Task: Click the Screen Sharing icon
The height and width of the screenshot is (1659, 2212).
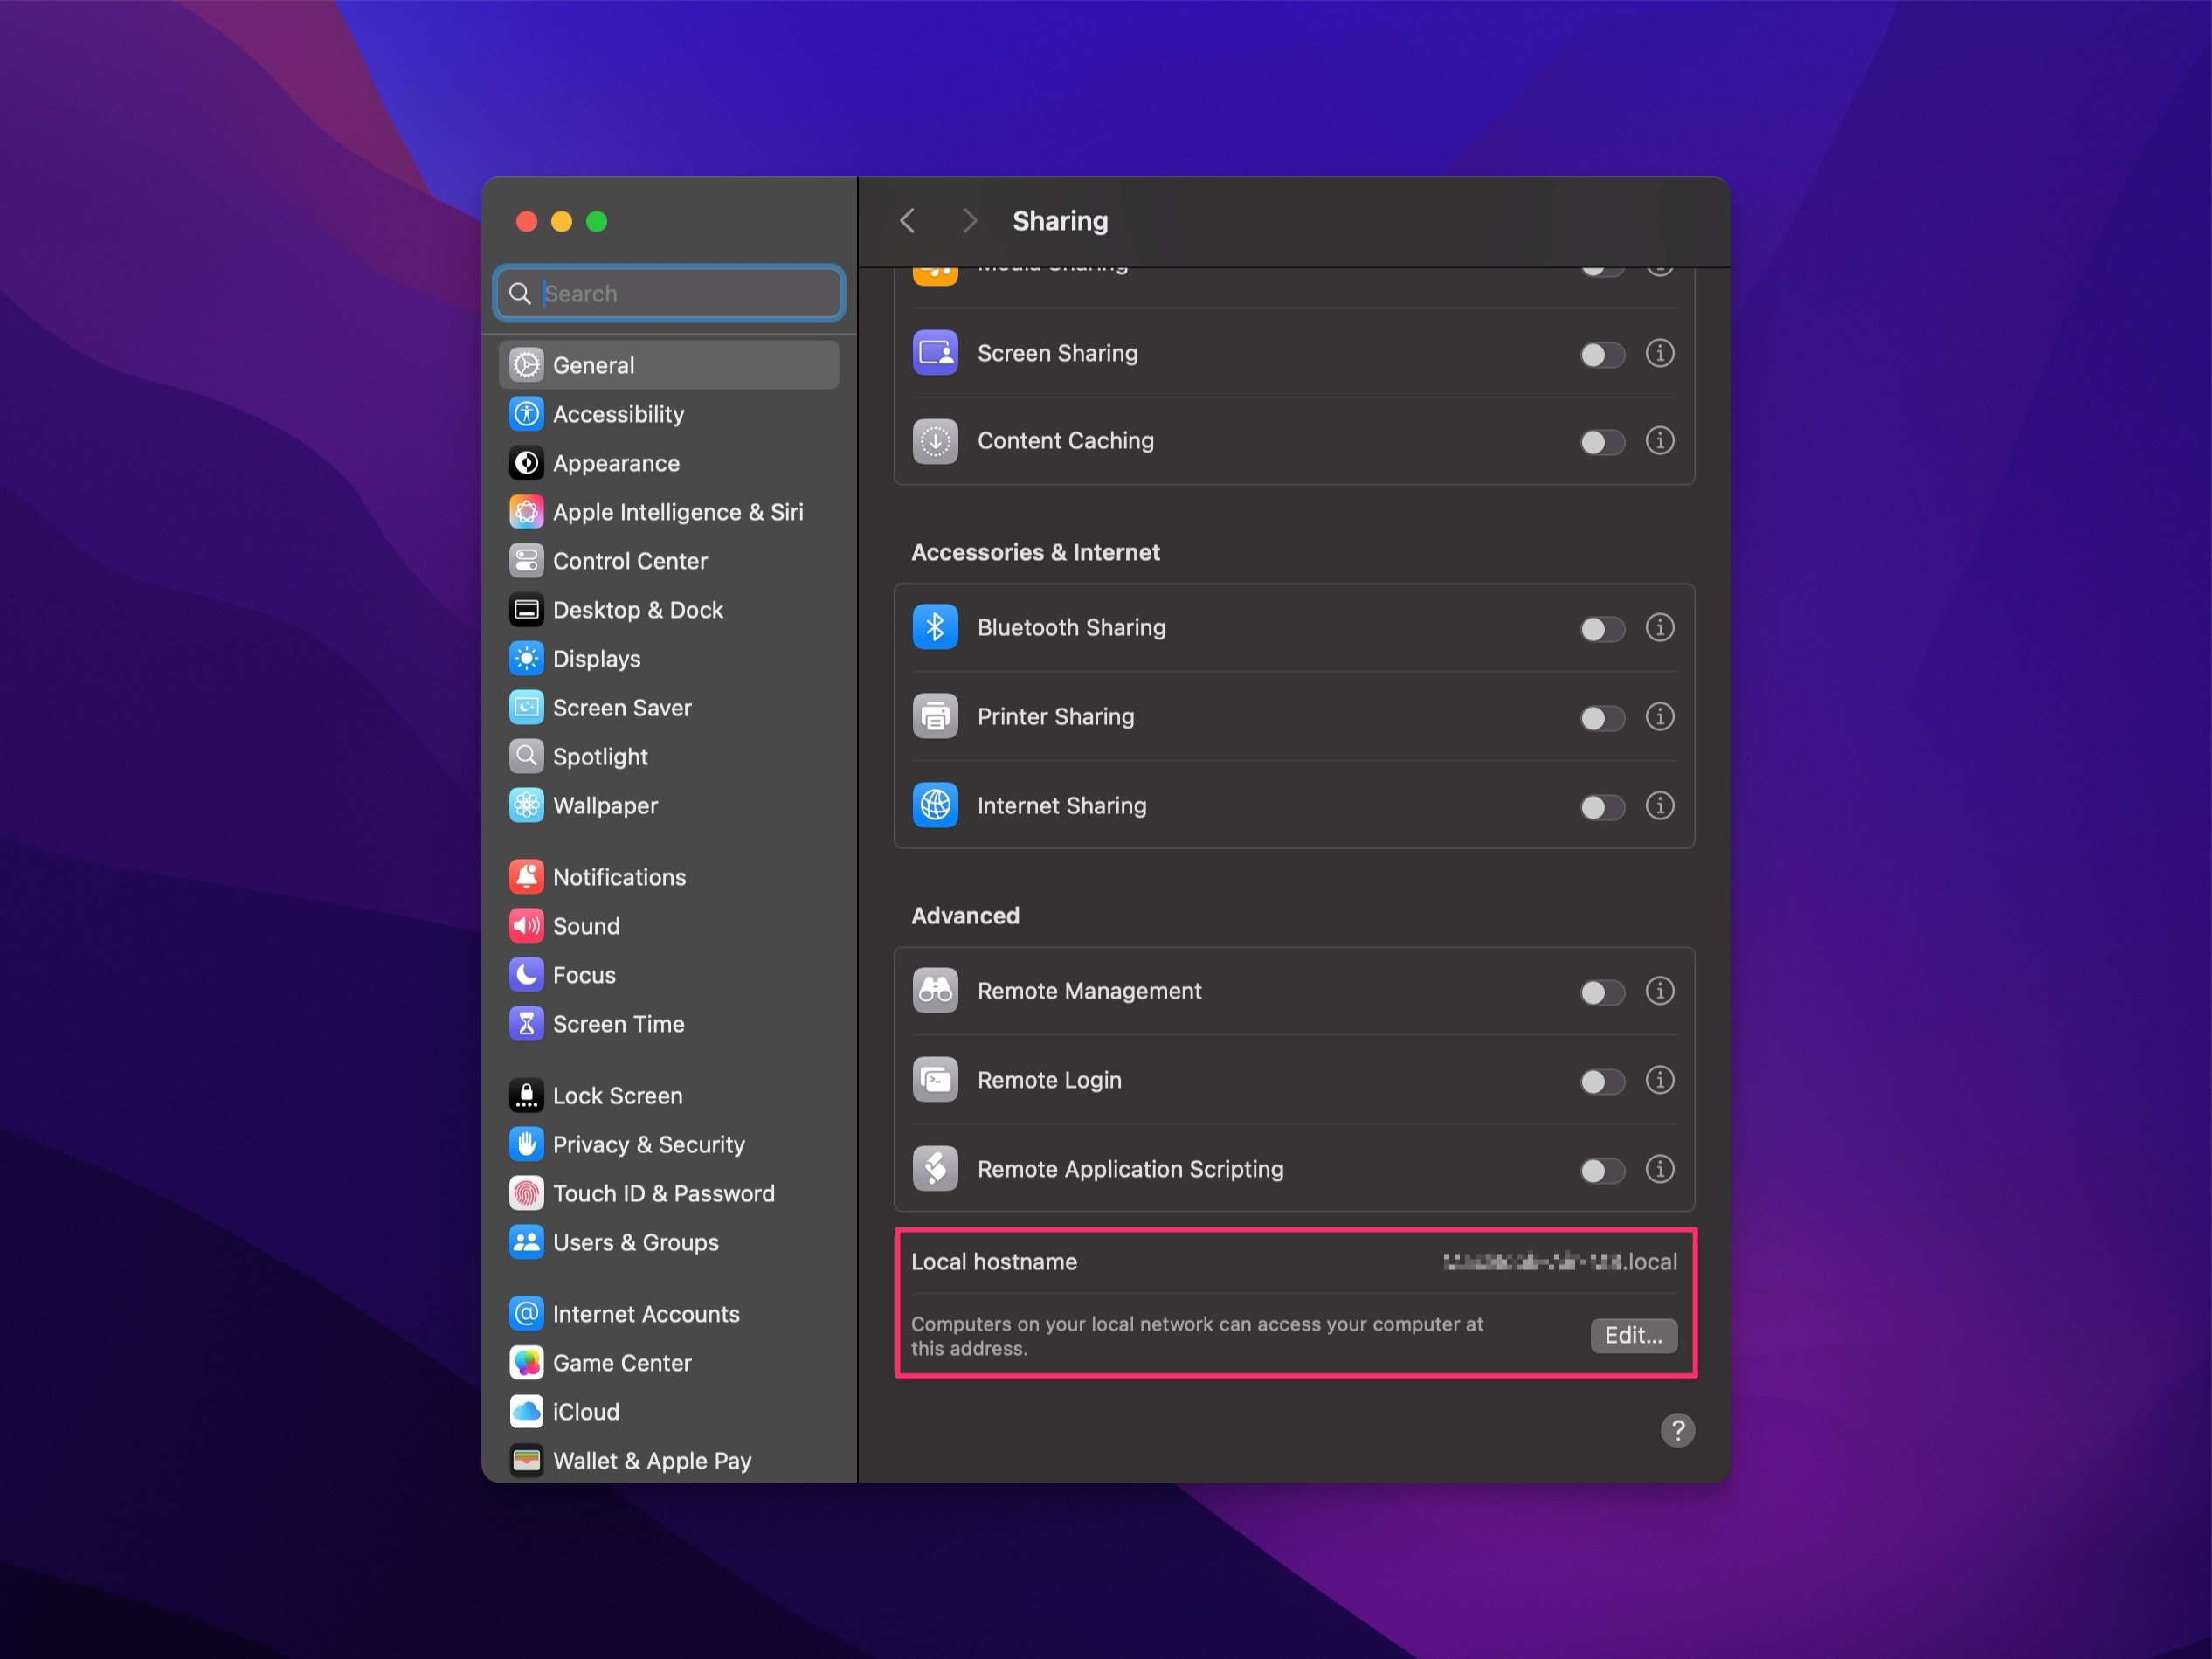Action: [937, 350]
